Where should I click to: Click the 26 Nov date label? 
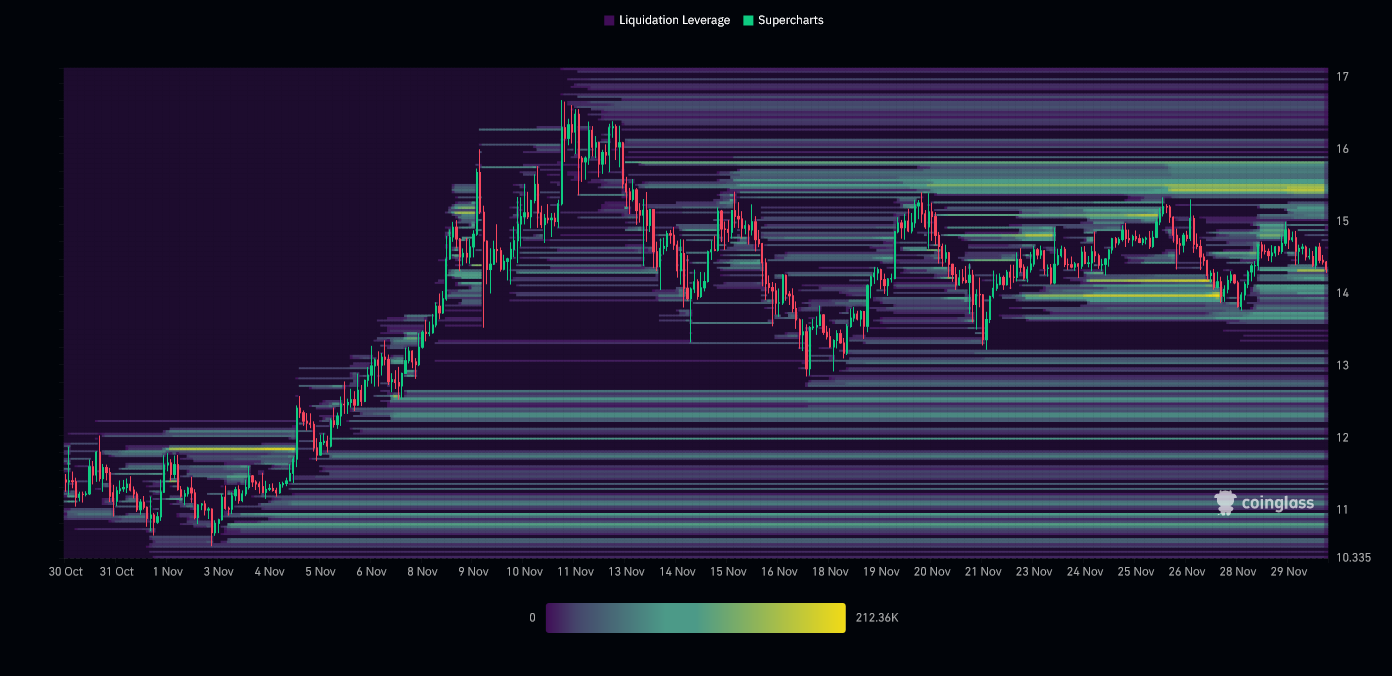[1187, 572]
